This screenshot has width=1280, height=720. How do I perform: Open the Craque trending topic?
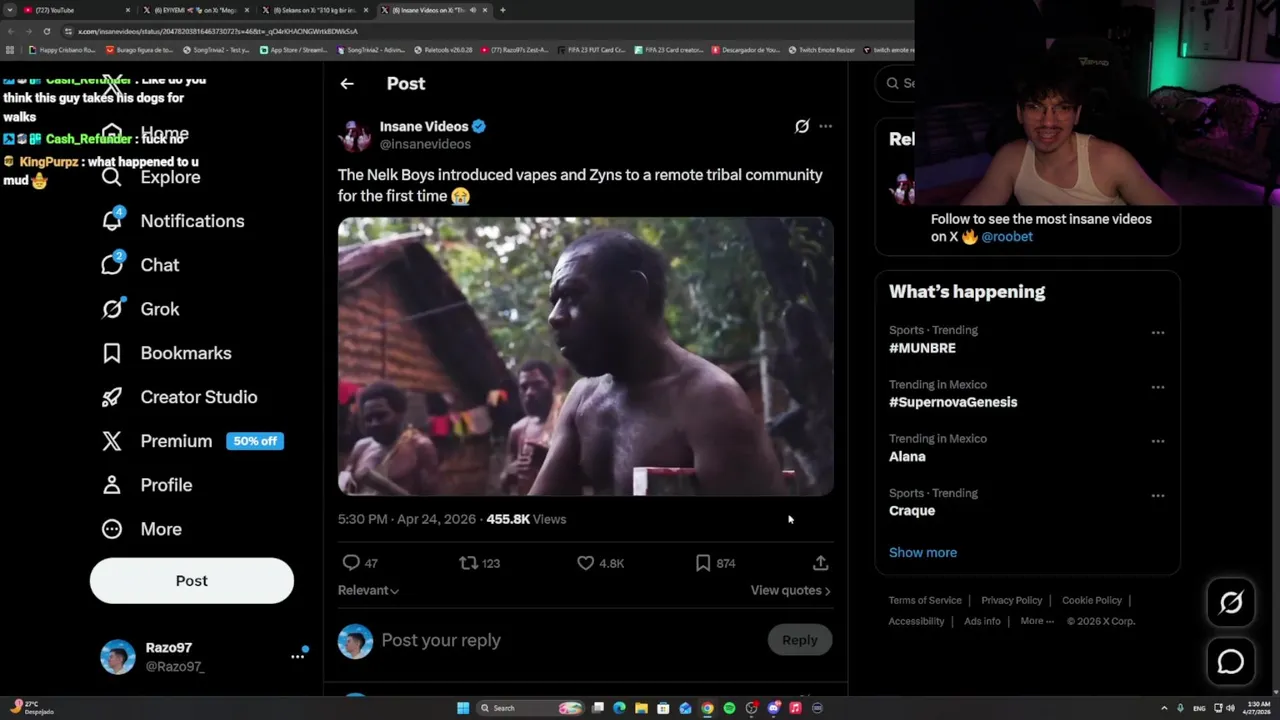[x=912, y=510]
